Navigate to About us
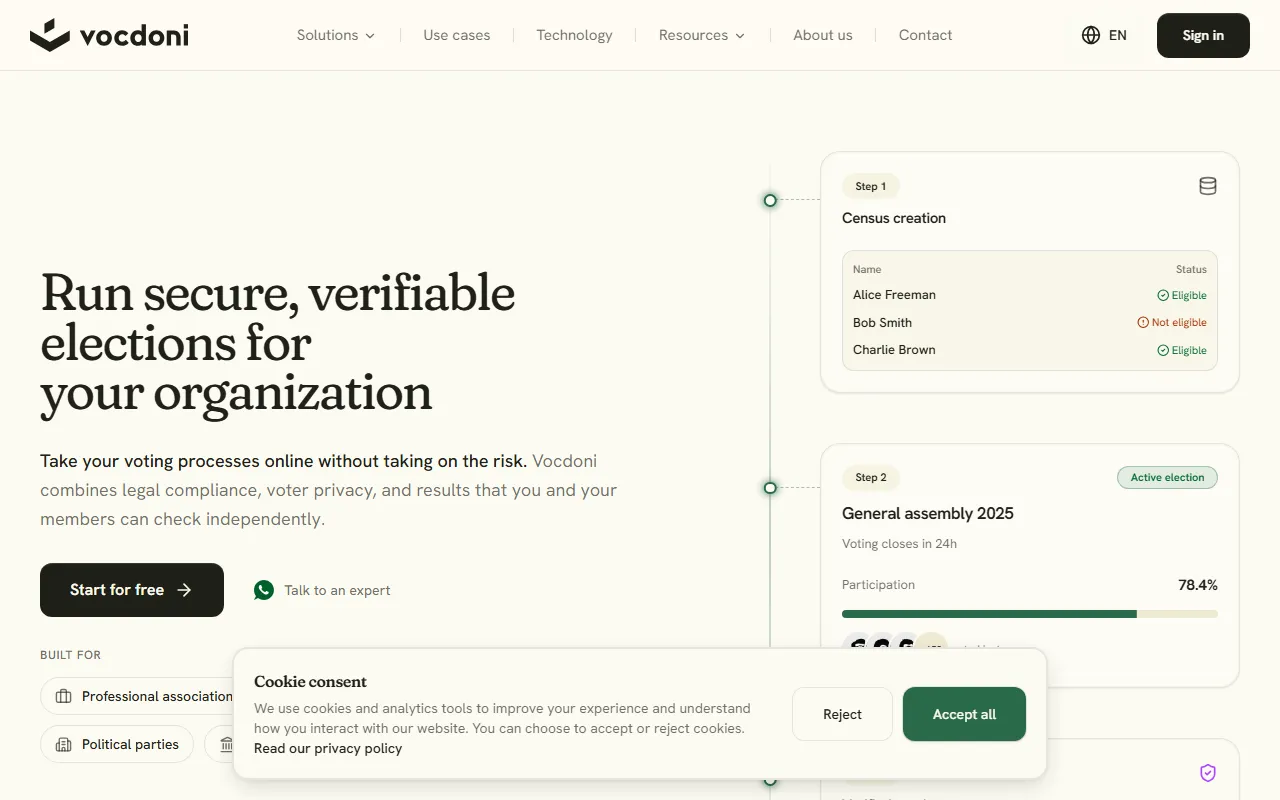 pos(823,35)
